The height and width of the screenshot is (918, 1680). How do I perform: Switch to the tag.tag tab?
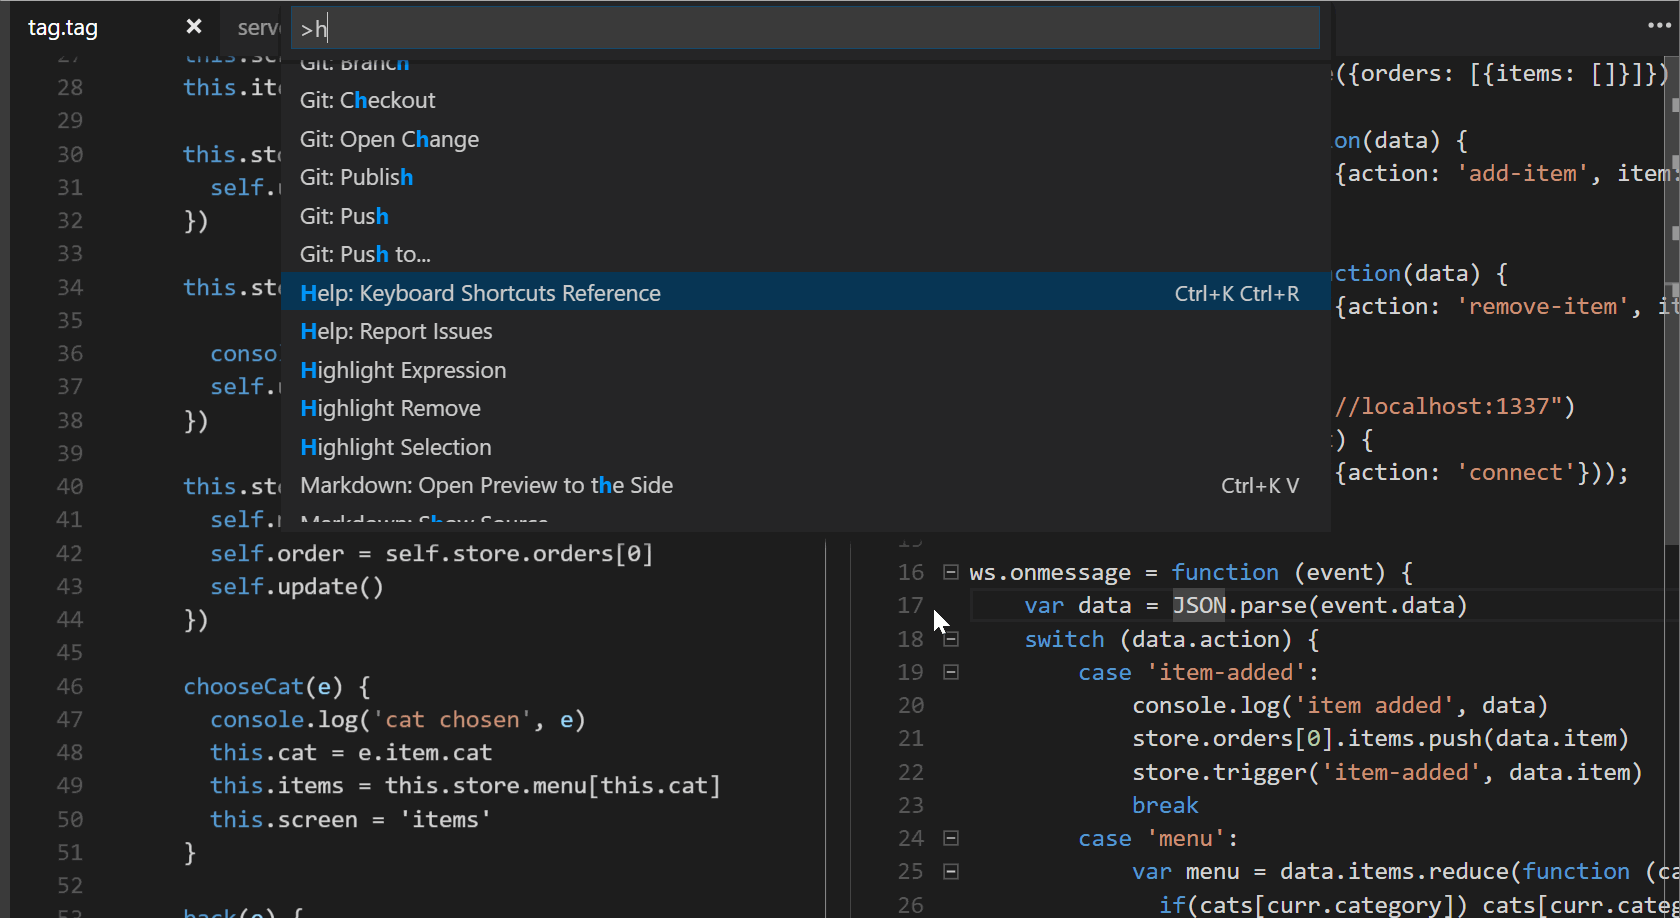[x=63, y=28]
